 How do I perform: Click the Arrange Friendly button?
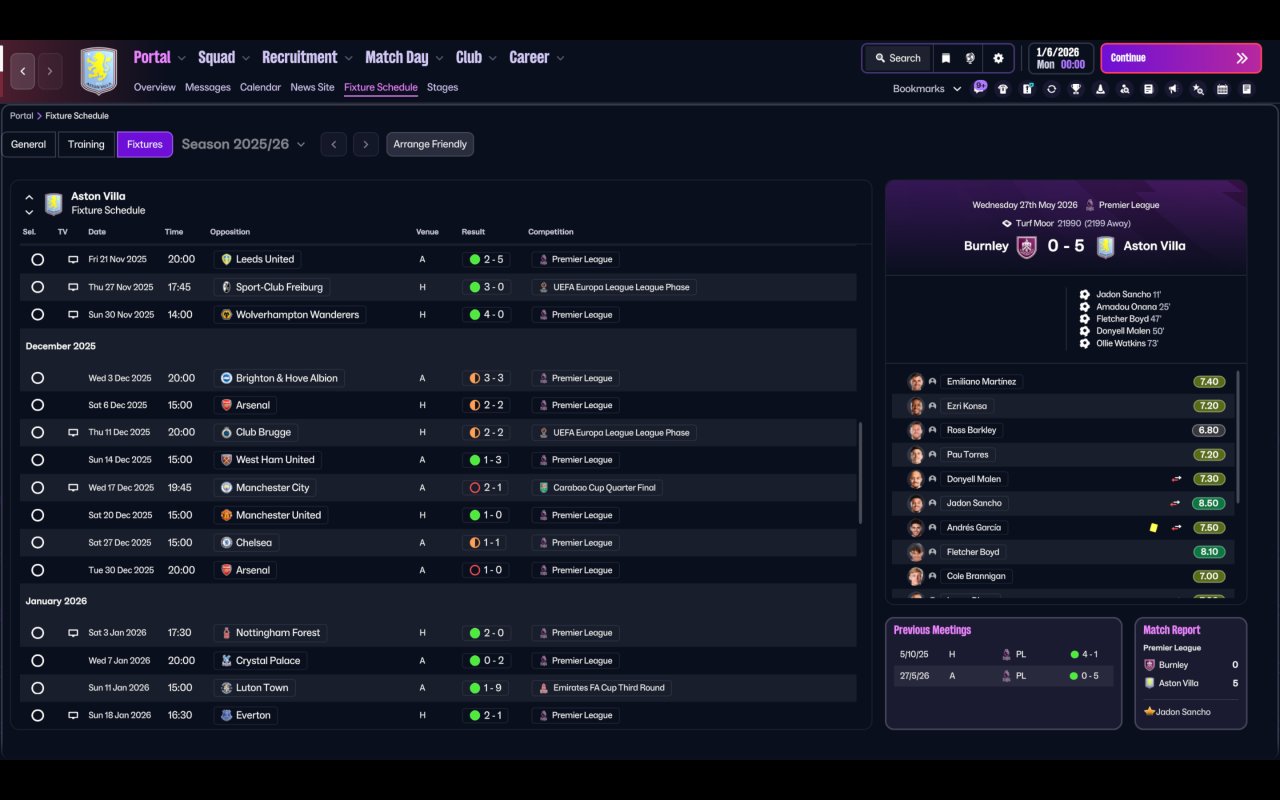(430, 144)
